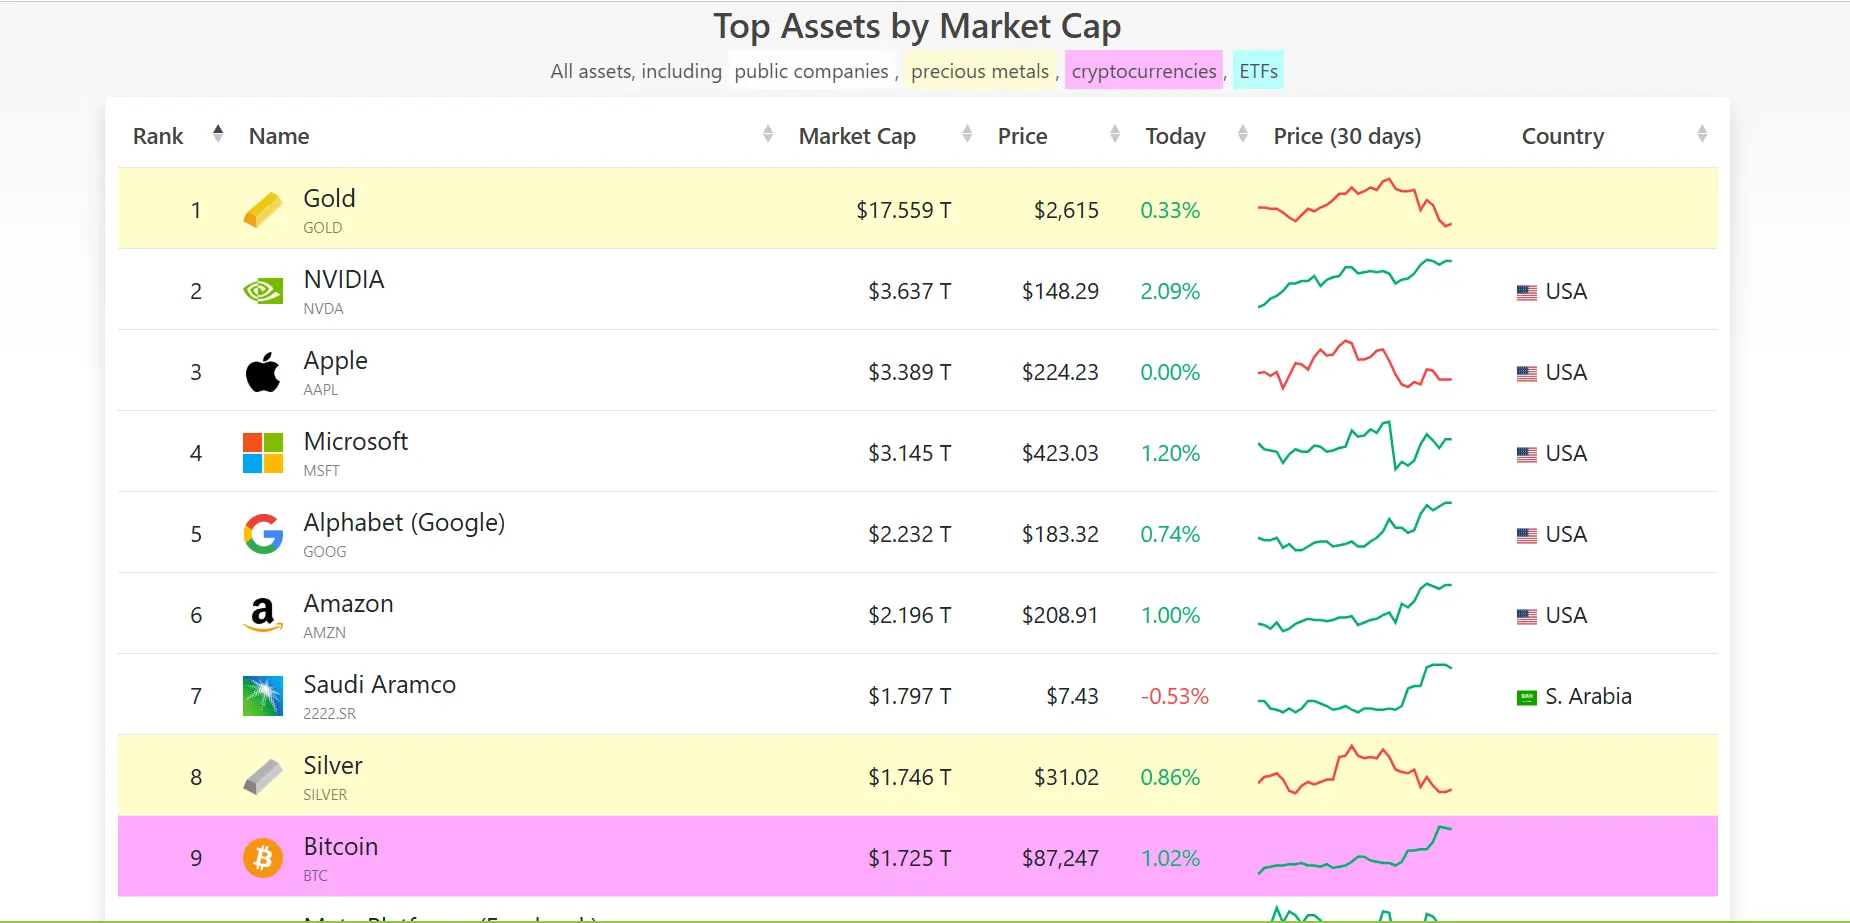Screen dimensions: 1850x923
Task: Click the USA flag in Apple row
Action: click(x=1526, y=374)
